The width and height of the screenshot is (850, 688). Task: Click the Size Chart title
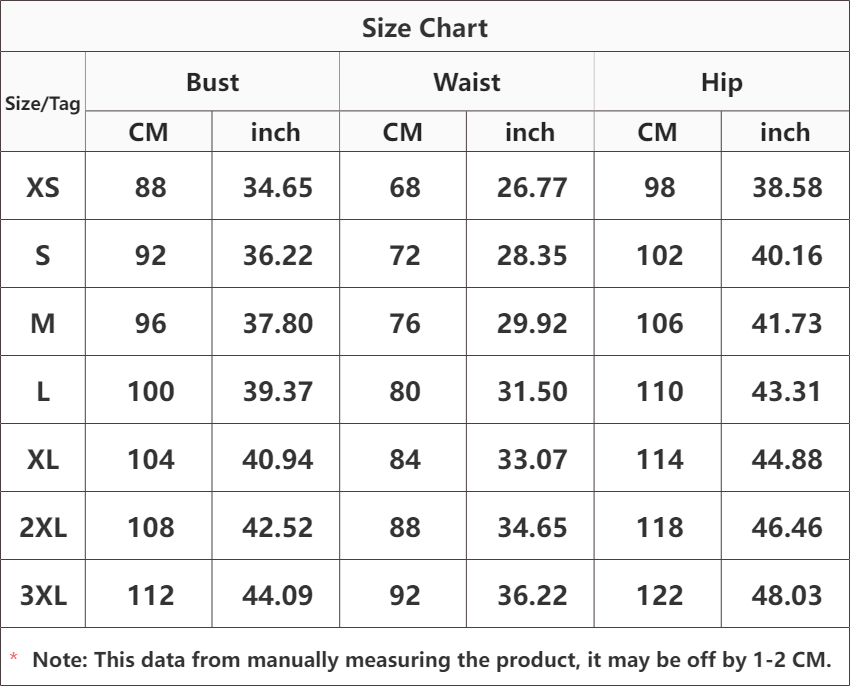[424, 28]
